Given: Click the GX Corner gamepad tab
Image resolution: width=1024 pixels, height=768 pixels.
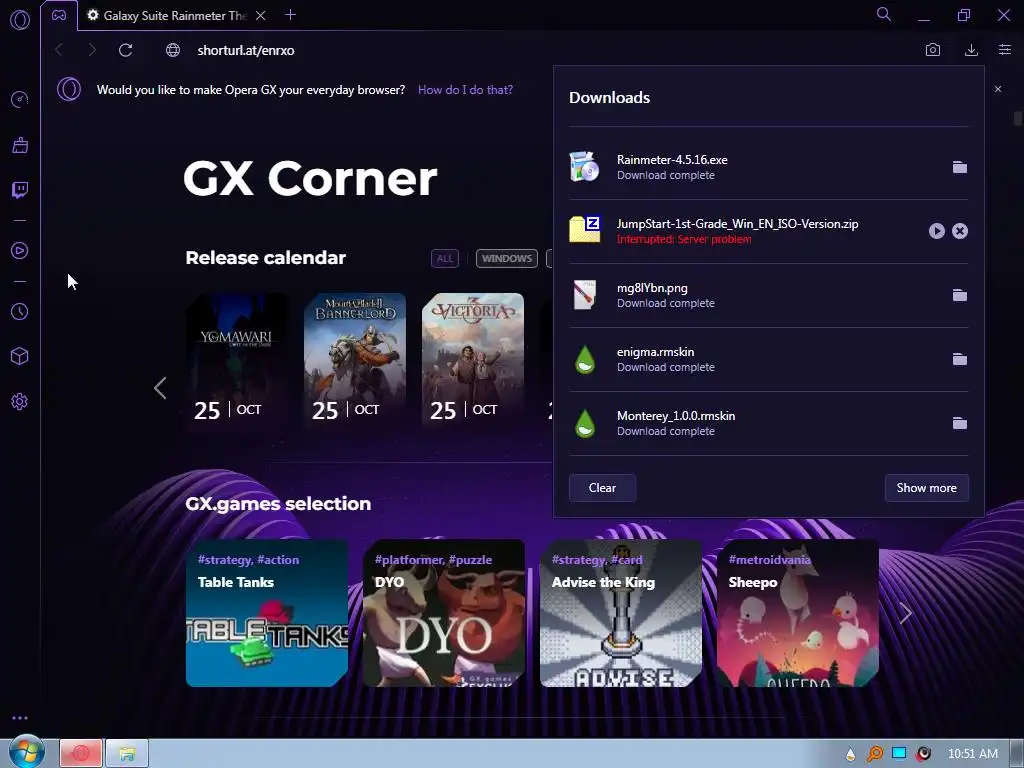Looking at the screenshot, I should click(x=59, y=16).
